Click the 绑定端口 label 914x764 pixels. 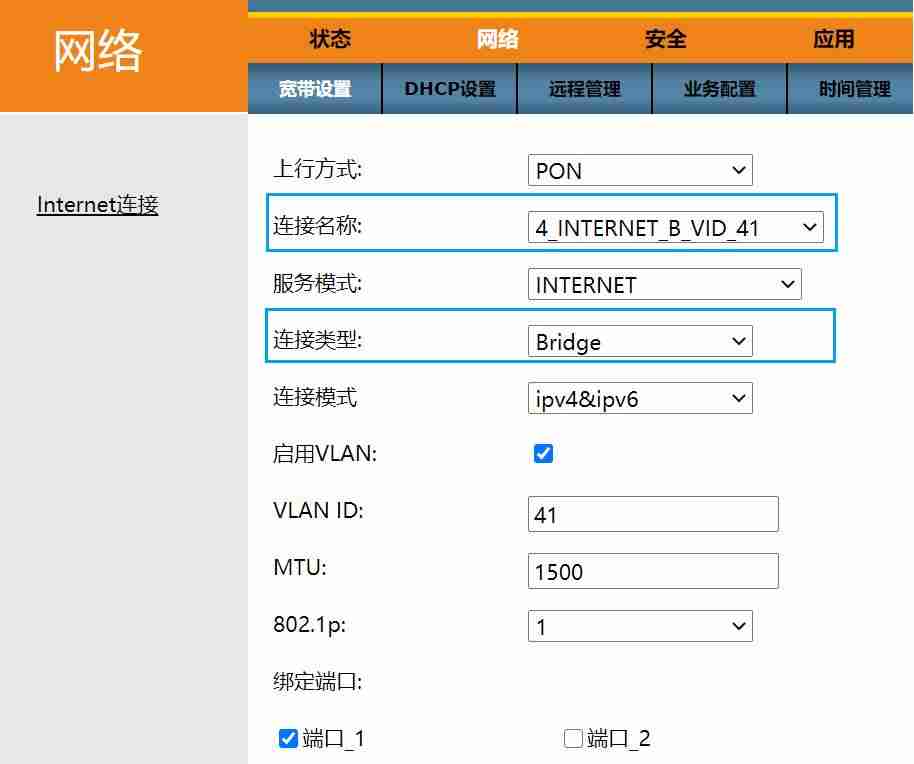point(318,681)
